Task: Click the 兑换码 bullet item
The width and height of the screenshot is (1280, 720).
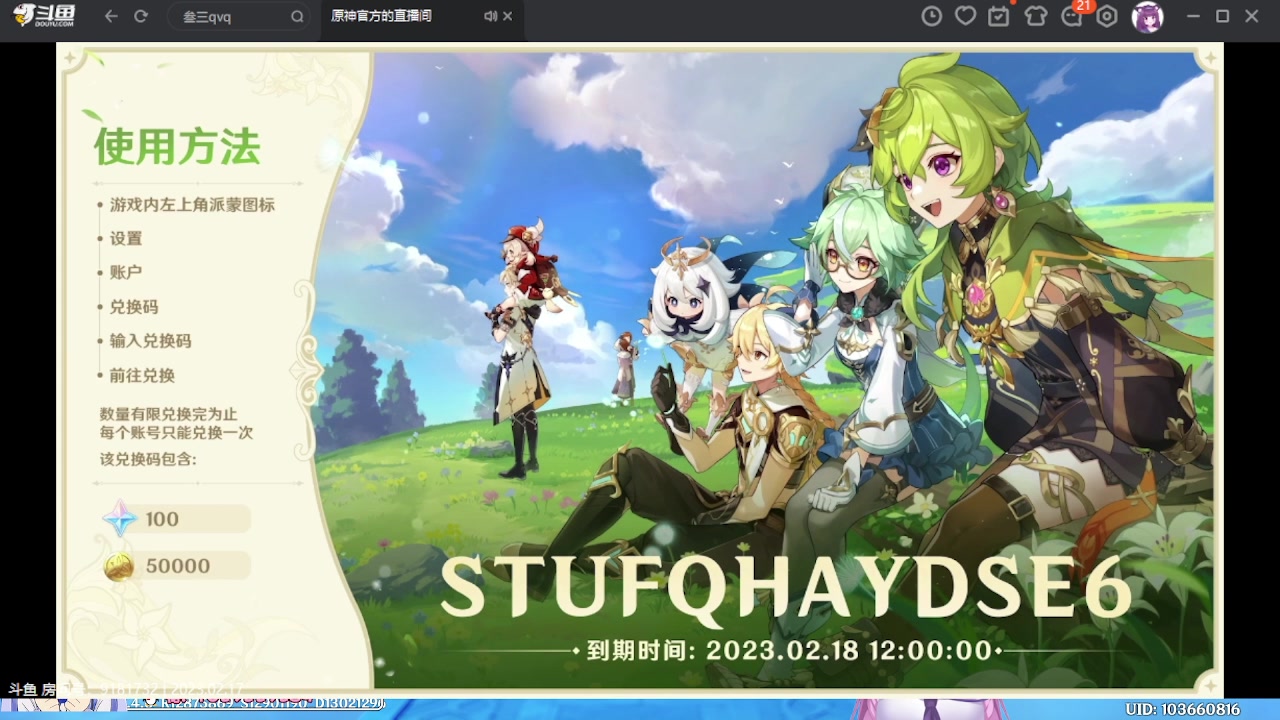Action: click(134, 307)
